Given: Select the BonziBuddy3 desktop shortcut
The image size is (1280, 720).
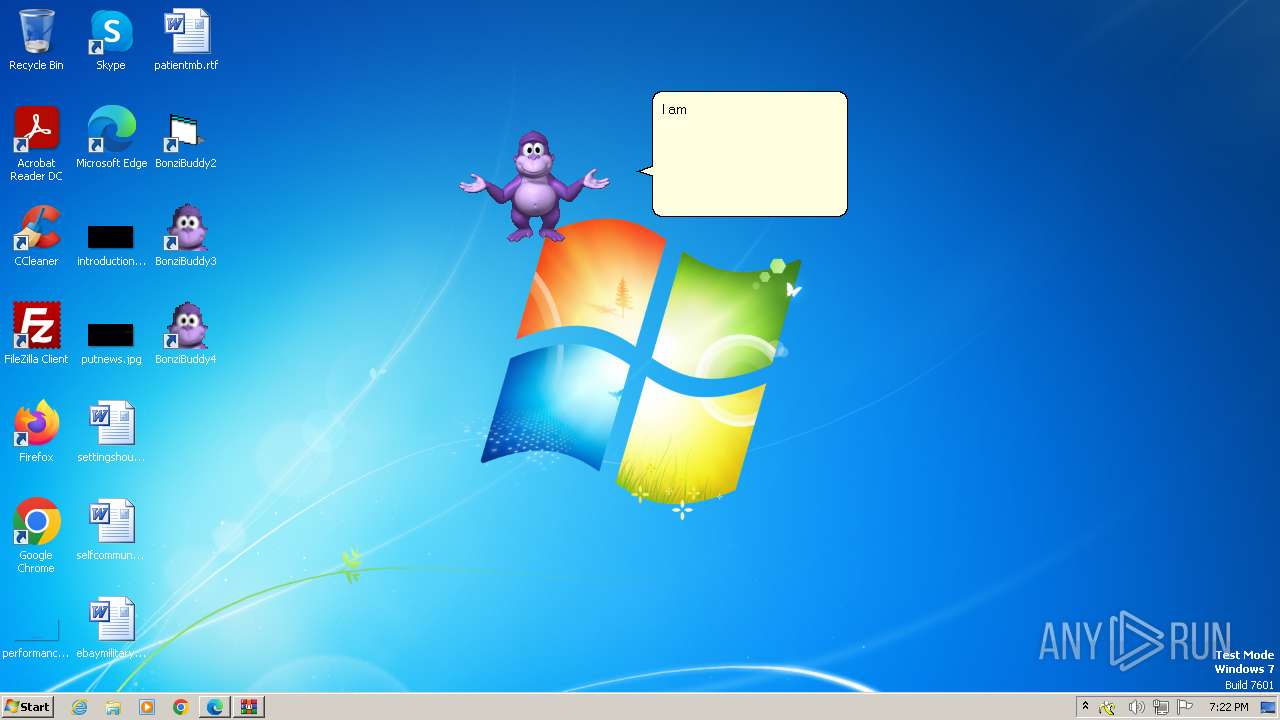Looking at the screenshot, I should tap(186, 236).
